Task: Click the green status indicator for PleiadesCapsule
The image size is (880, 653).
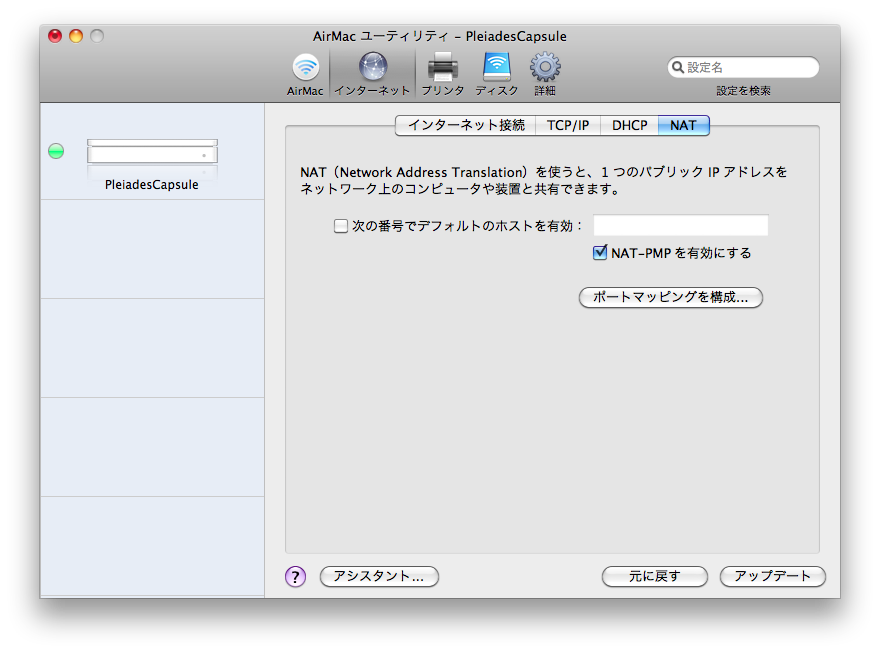Action: point(56,151)
